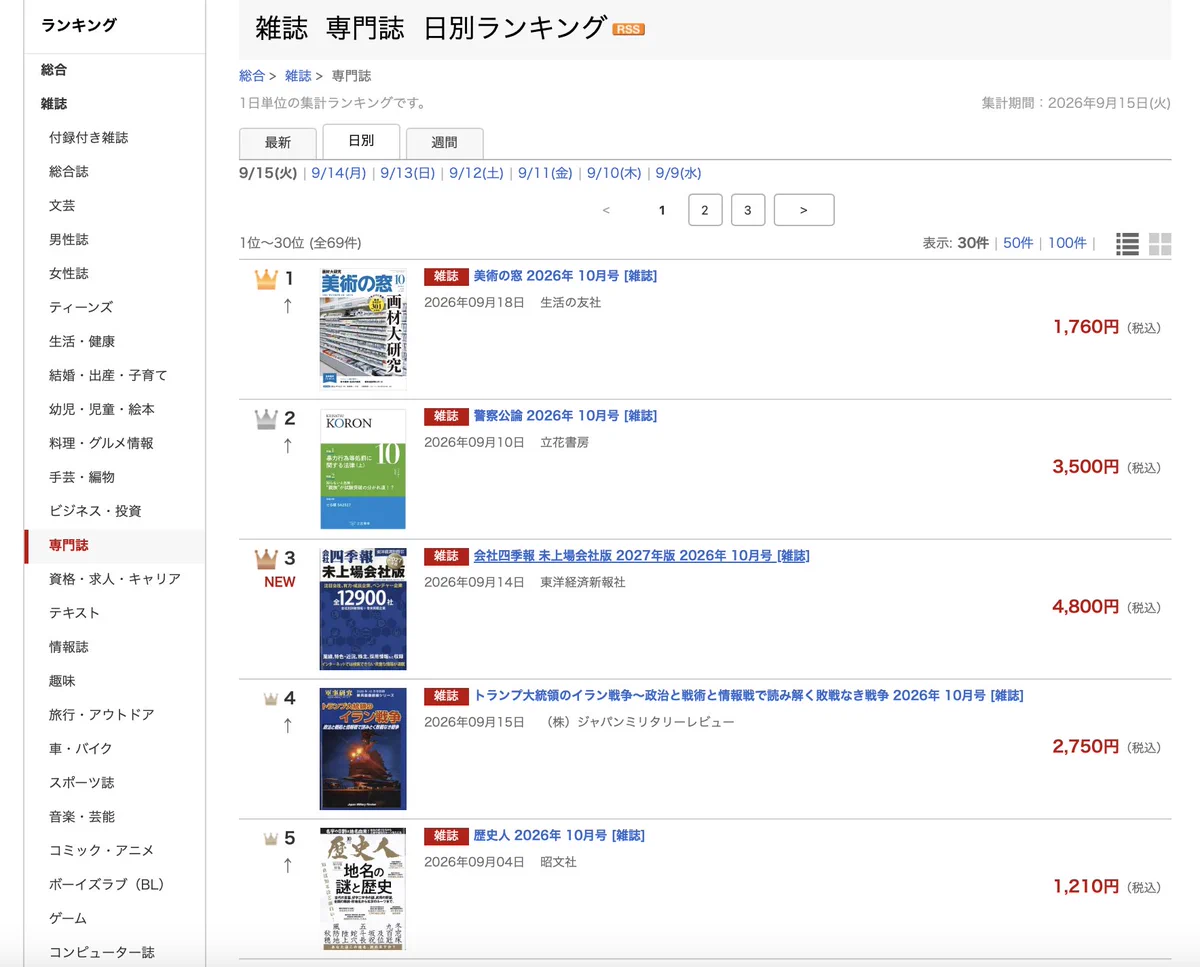Open トランプ大統領のイラン戦争 title link

click(x=748, y=696)
